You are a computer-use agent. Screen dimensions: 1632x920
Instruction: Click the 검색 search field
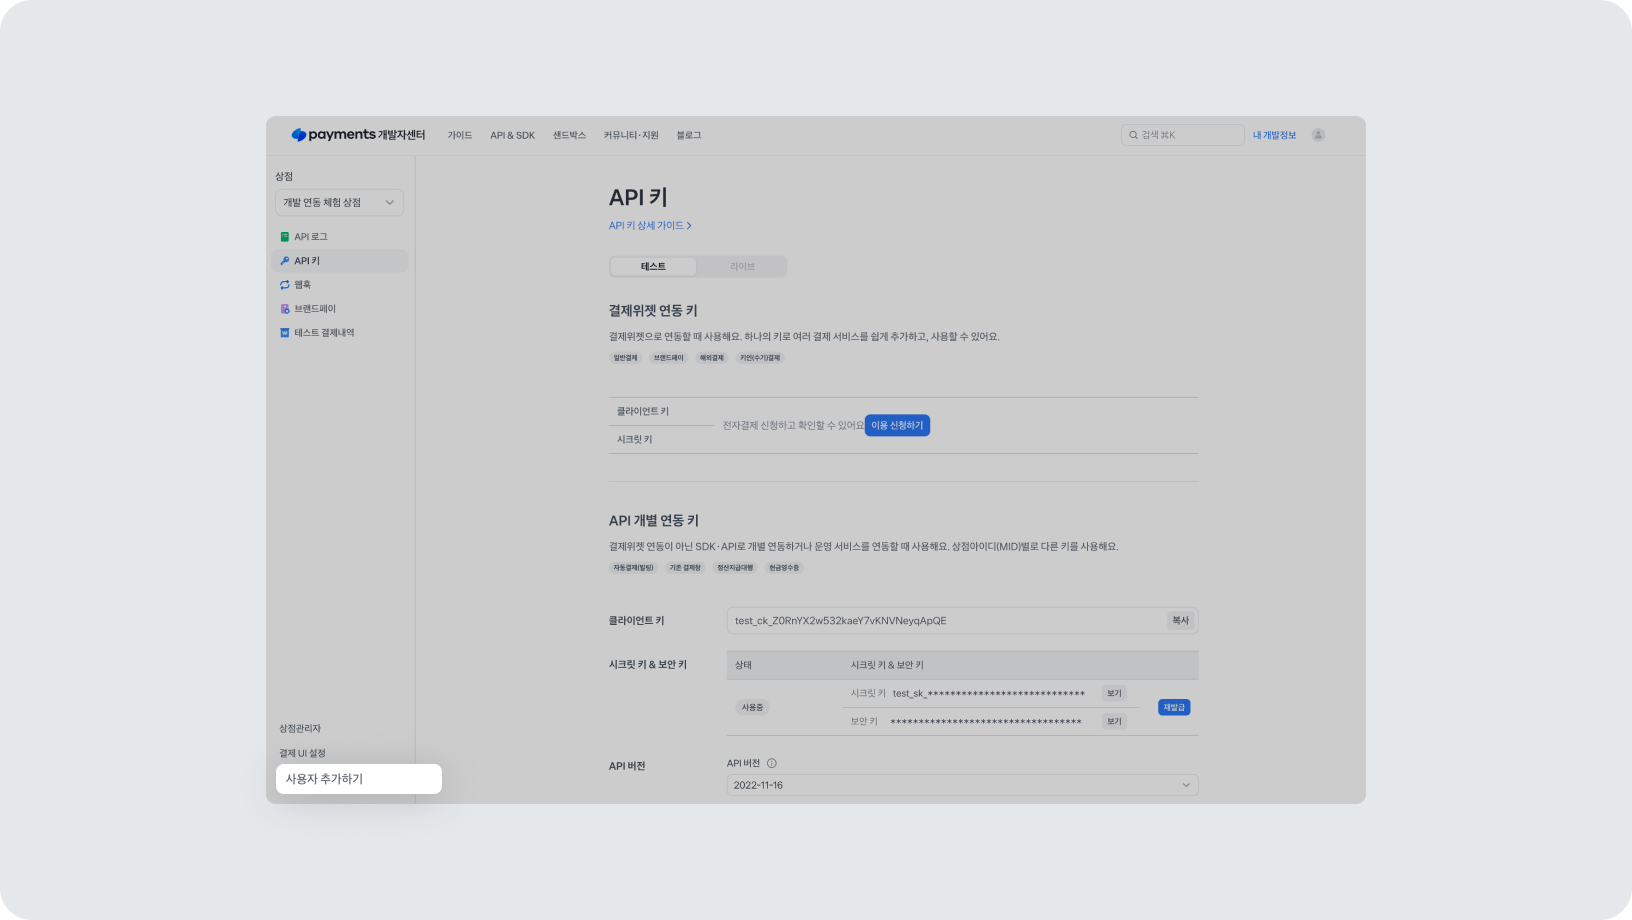click(1183, 135)
